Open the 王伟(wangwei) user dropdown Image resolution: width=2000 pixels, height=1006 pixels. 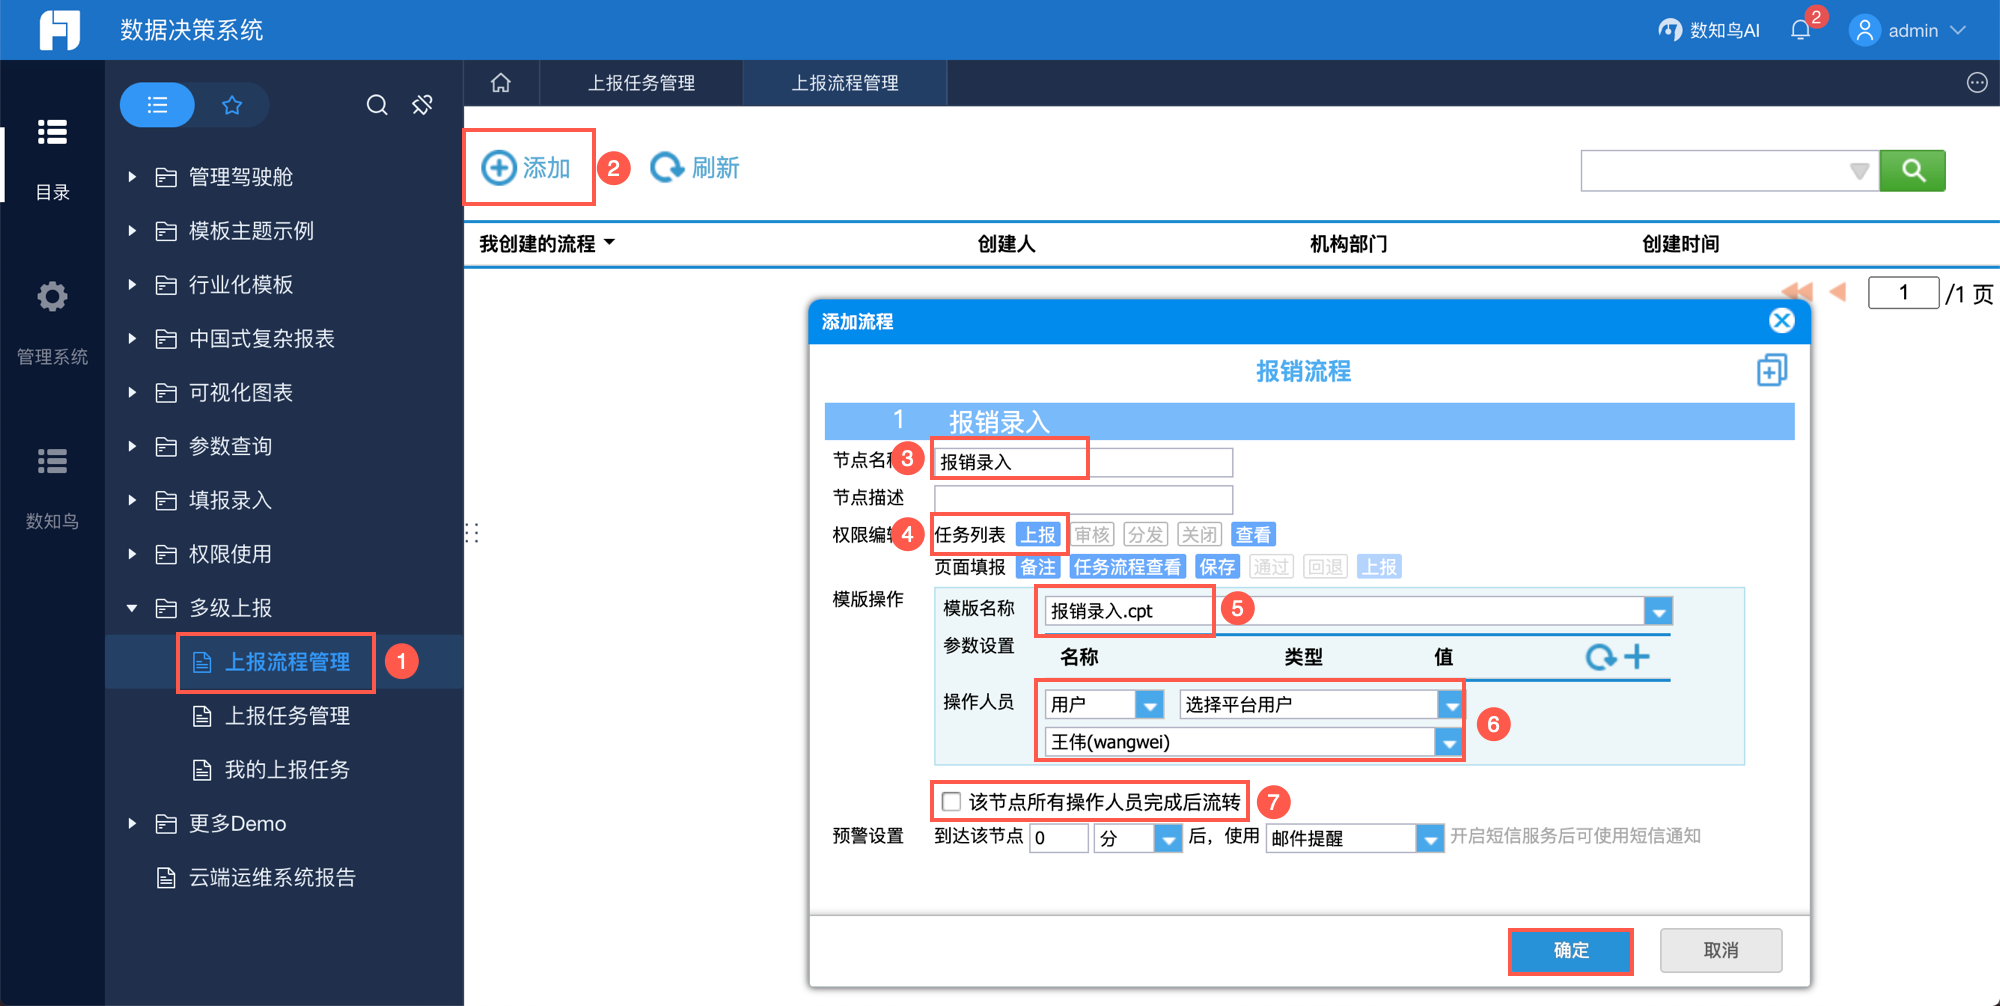(1448, 742)
